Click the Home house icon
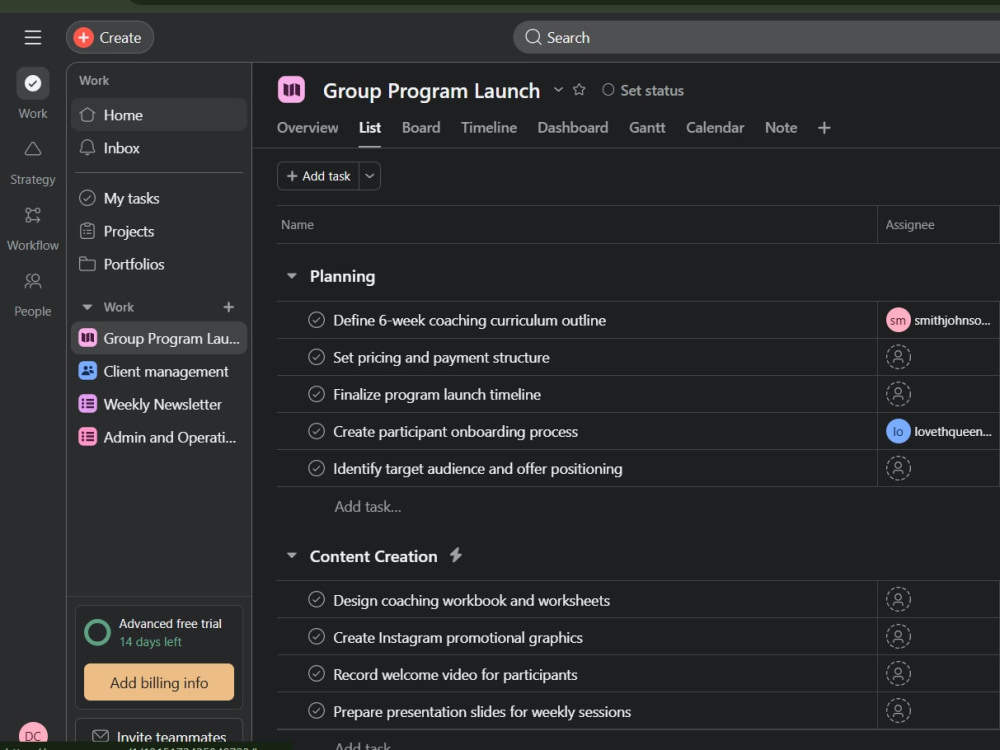The height and width of the screenshot is (750, 1000). [x=87, y=115]
